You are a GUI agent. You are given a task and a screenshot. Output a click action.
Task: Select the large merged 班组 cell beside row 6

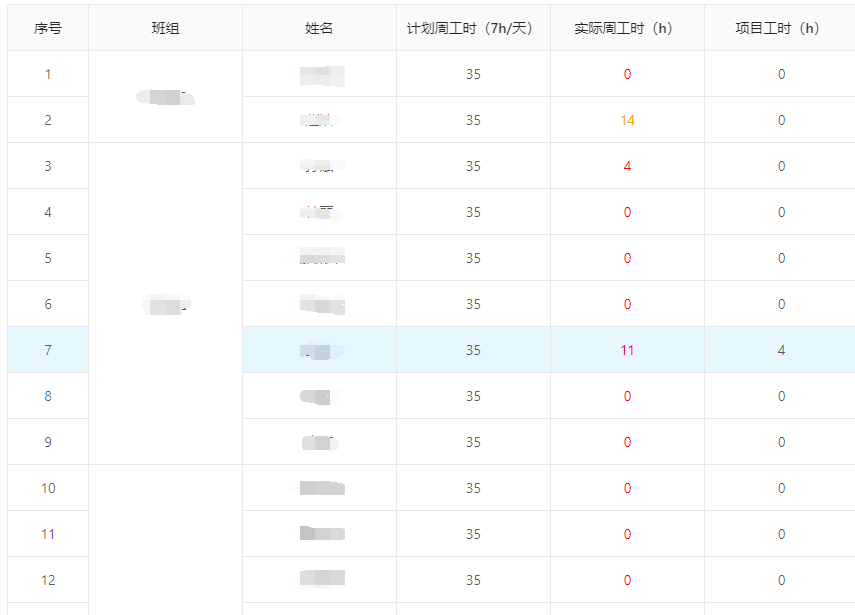[165, 303]
